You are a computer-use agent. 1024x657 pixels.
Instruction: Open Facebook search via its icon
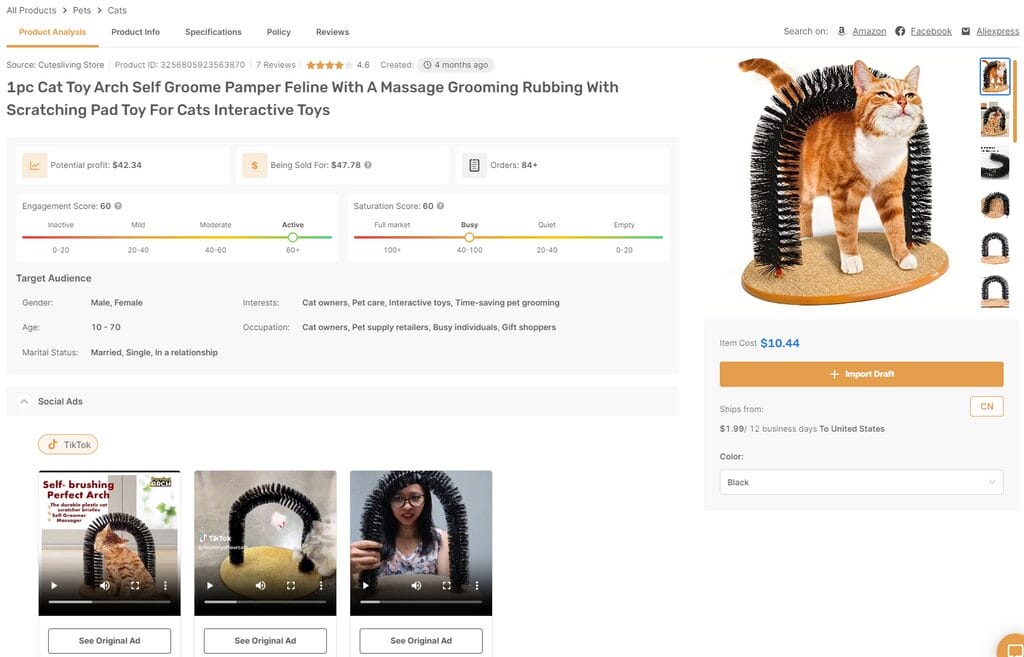(x=900, y=31)
